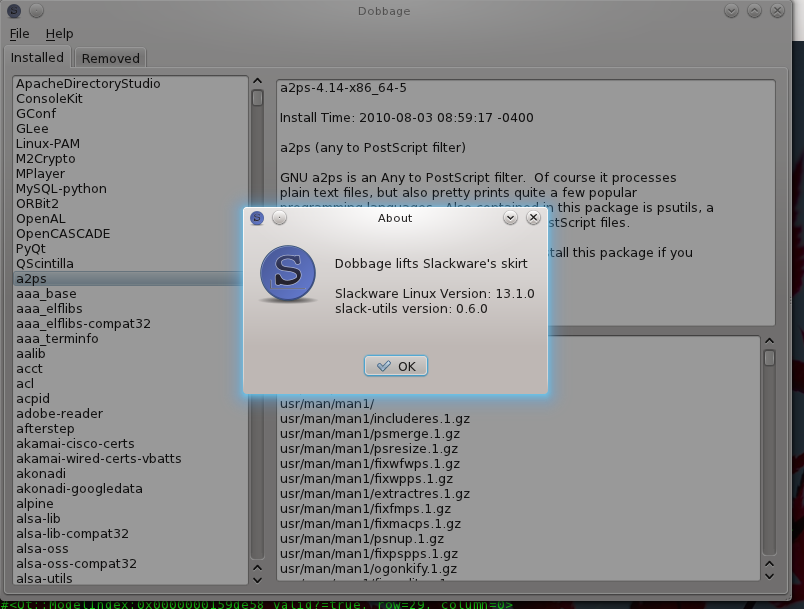804x609 pixels.
Task: Switch to the Removed tab
Action: (x=111, y=58)
